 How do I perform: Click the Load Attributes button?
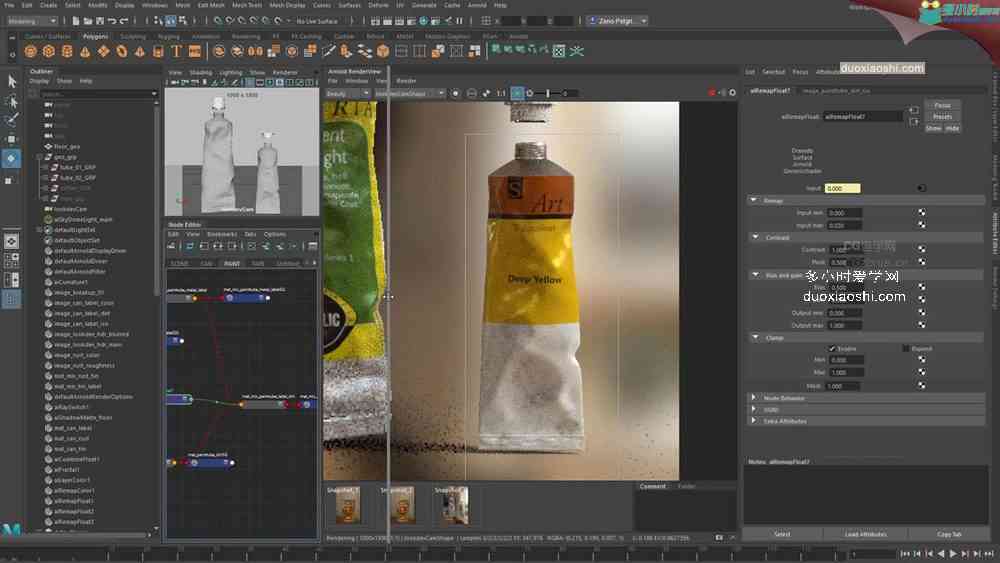[865, 534]
